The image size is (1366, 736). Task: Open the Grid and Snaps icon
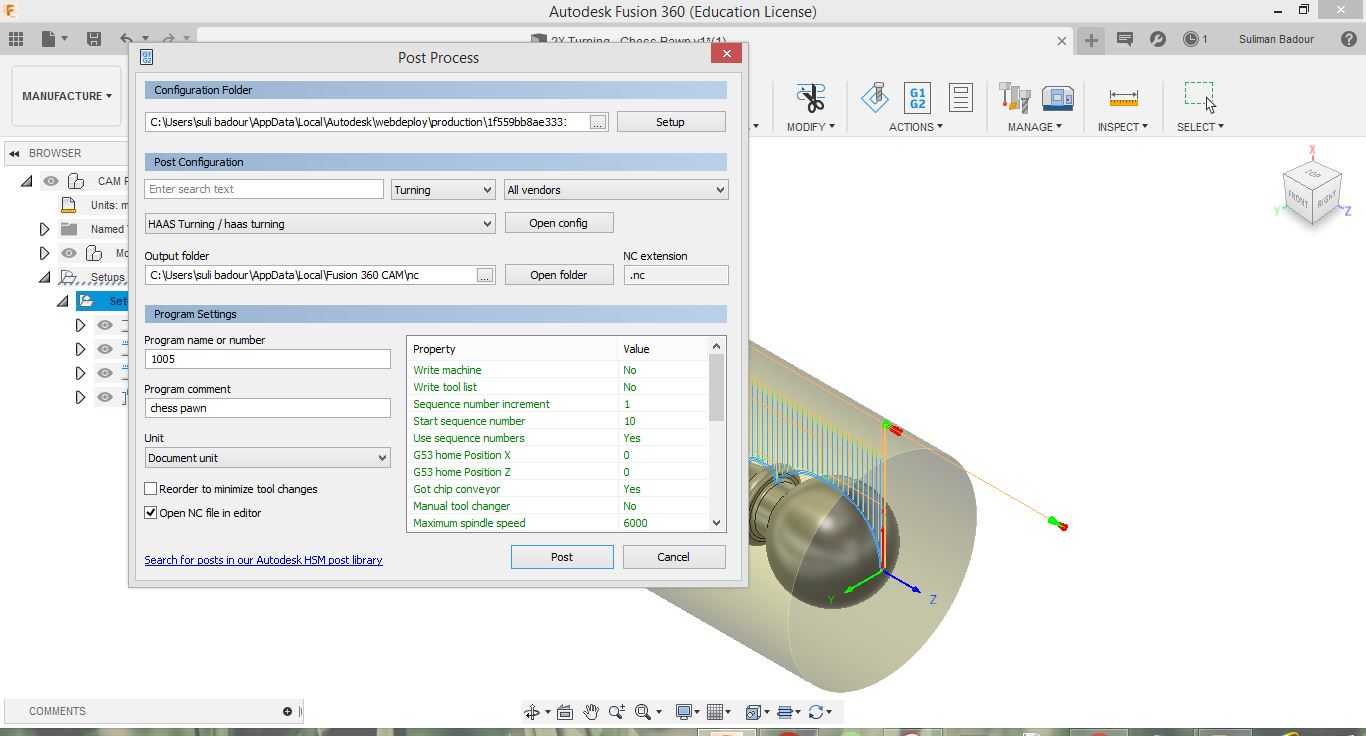click(715, 712)
